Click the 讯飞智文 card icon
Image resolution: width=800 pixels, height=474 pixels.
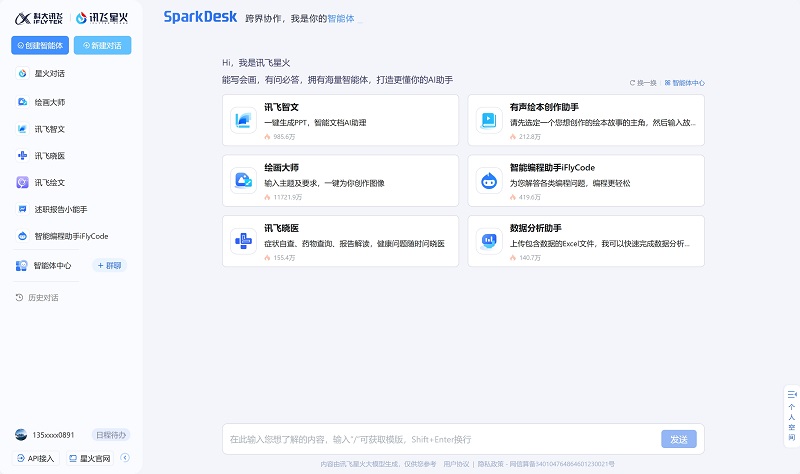243,120
